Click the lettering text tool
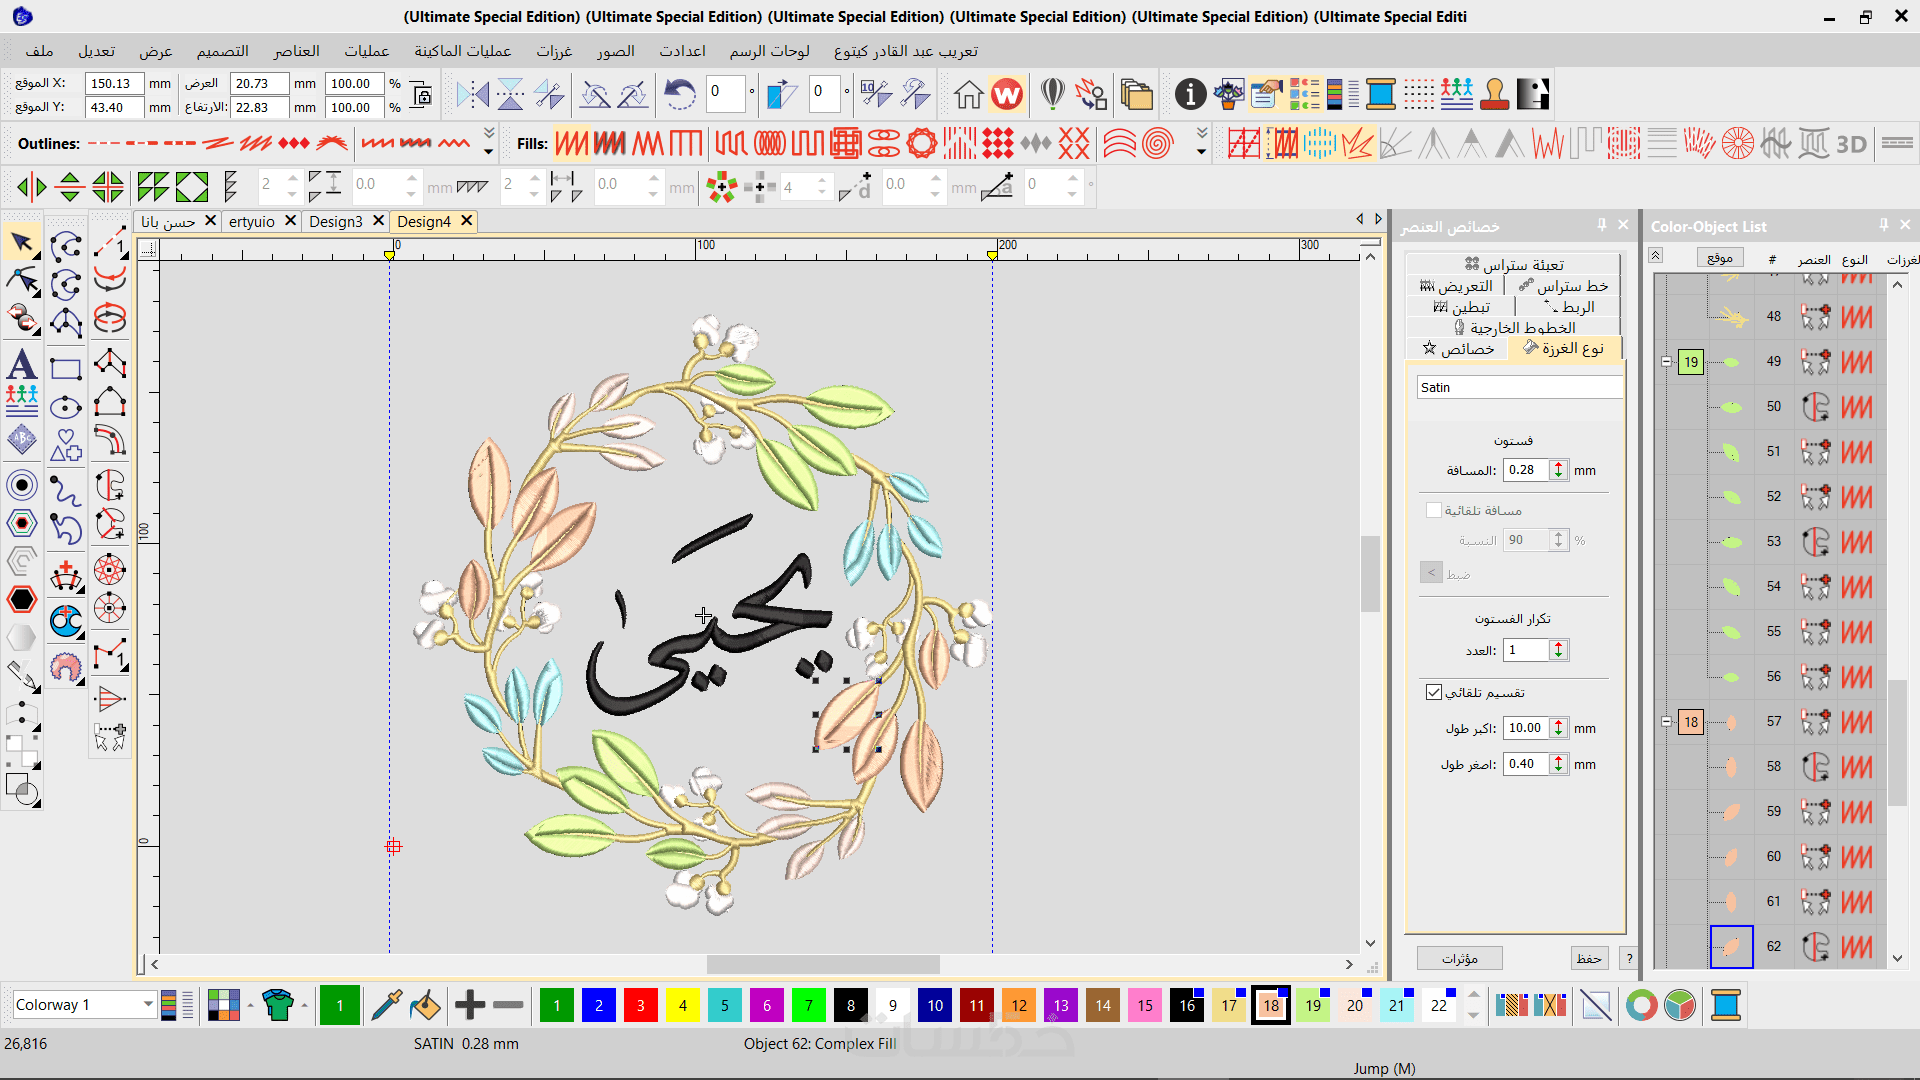Viewport: 1920px width, 1080px height. click(x=21, y=365)
